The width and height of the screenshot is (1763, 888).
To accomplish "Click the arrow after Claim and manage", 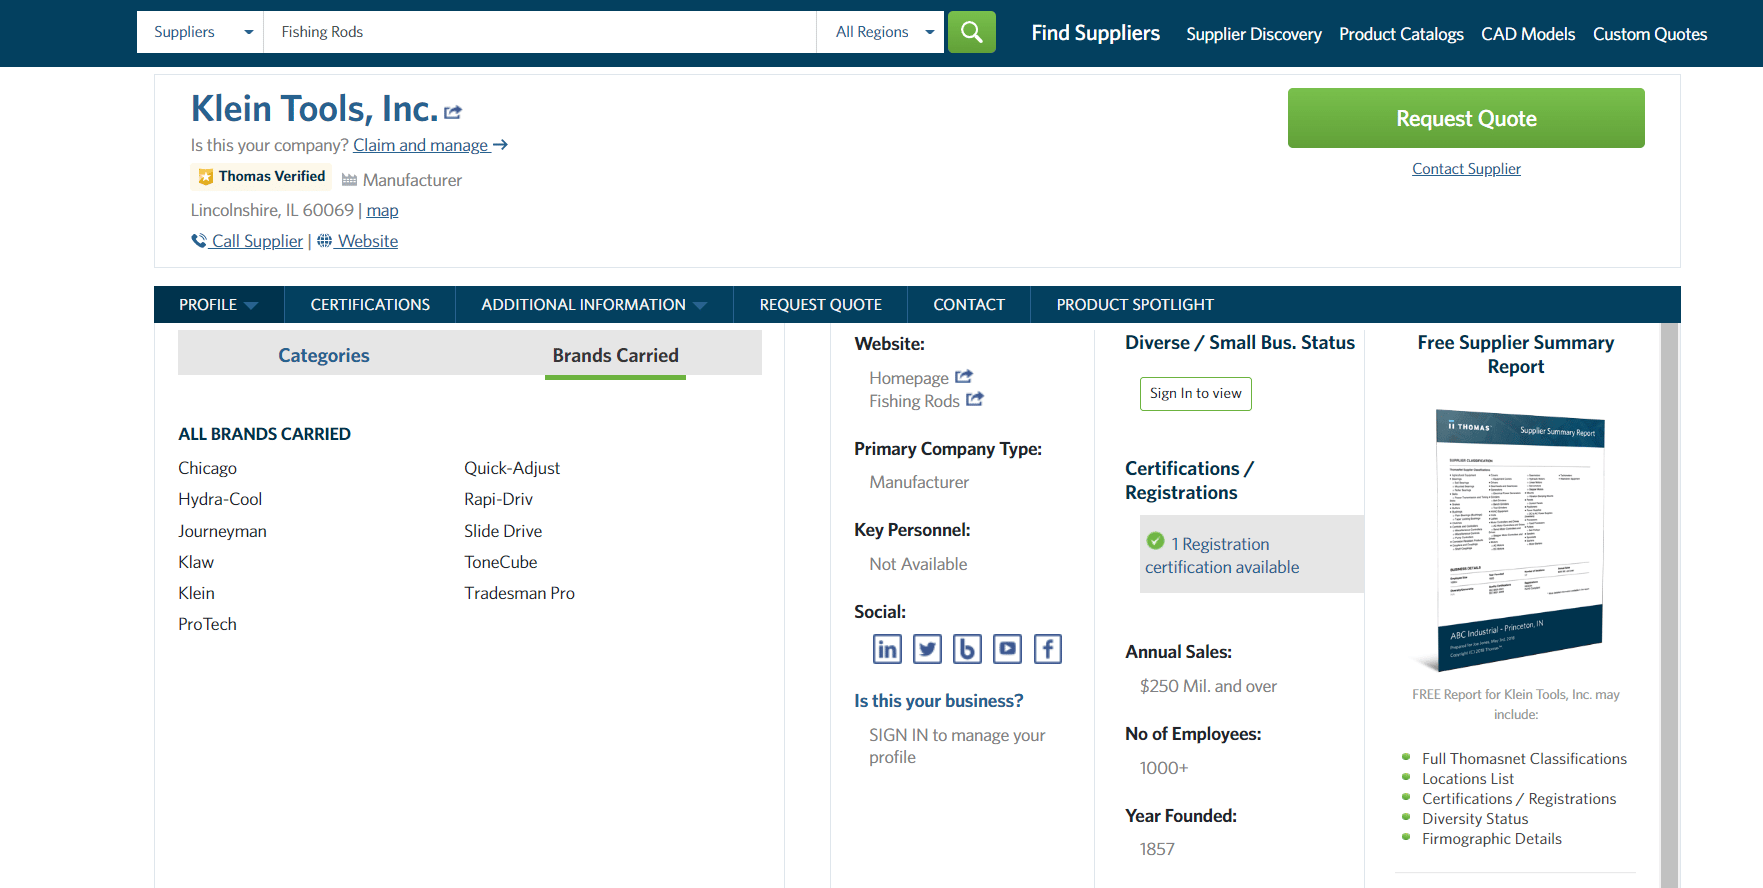I will coord(501,145).
